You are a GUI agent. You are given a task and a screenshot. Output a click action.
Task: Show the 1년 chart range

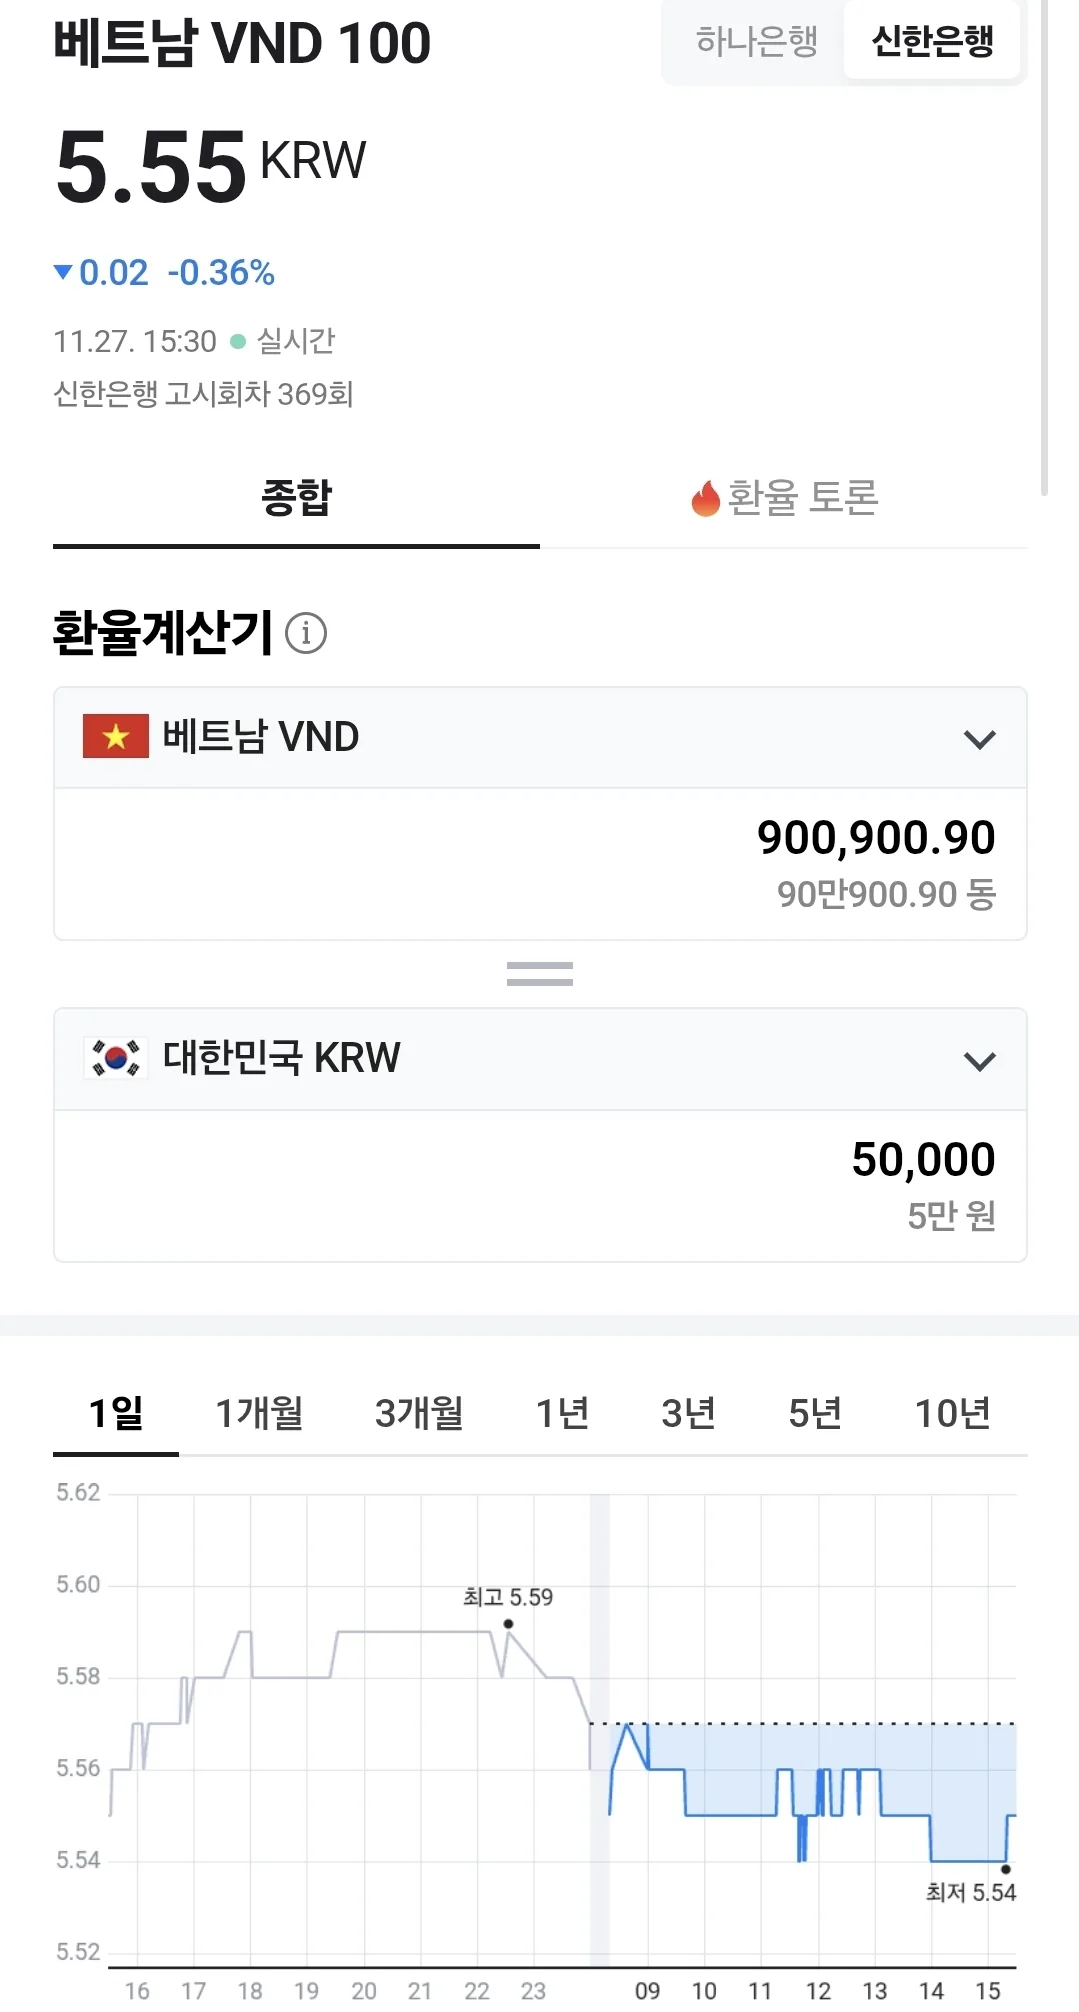[x=562, y=1413]
